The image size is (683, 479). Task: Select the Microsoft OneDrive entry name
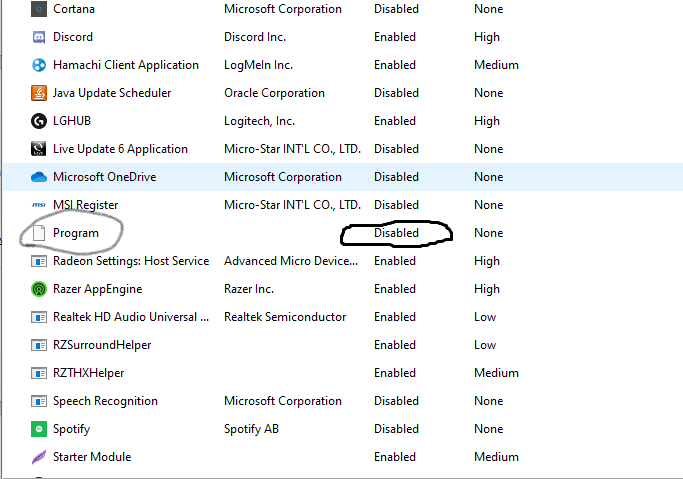pos(105,177)
